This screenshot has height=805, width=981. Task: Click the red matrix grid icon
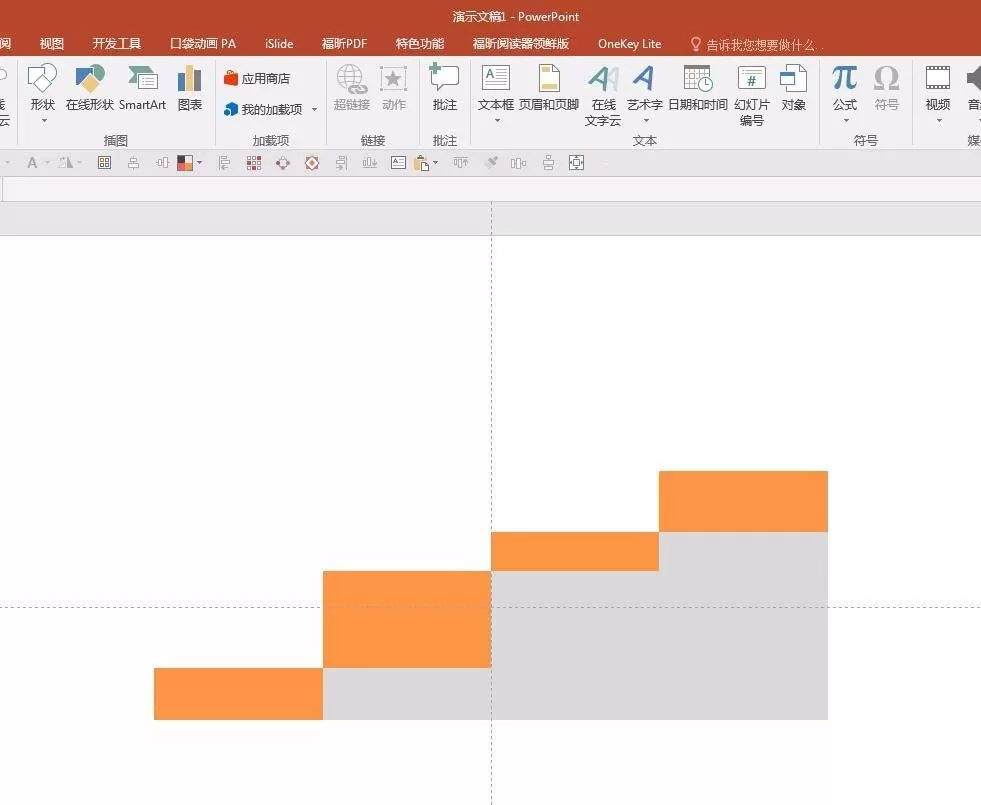click(x=253, y=163)
